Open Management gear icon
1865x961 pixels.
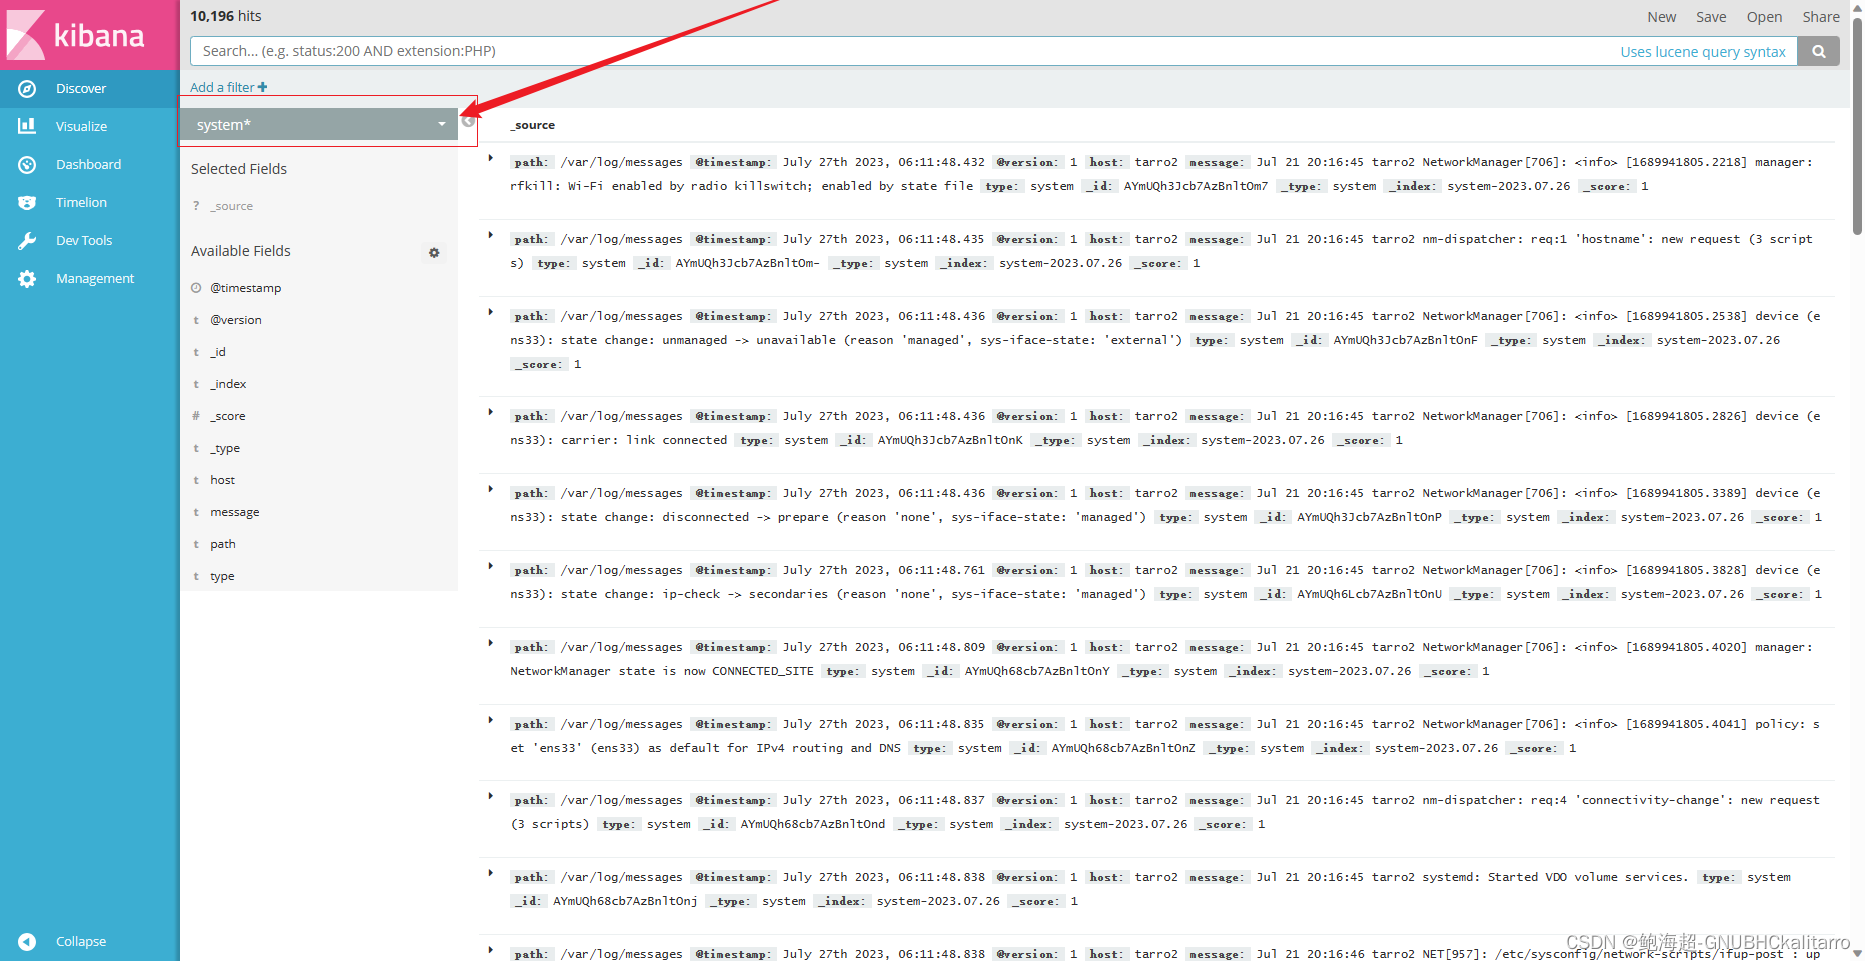tap(27, 279)
